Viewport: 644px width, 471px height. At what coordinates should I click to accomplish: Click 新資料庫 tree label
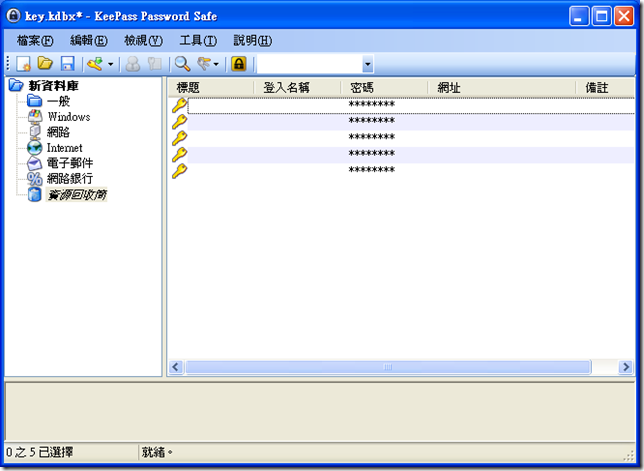click(x=53, y=86)
